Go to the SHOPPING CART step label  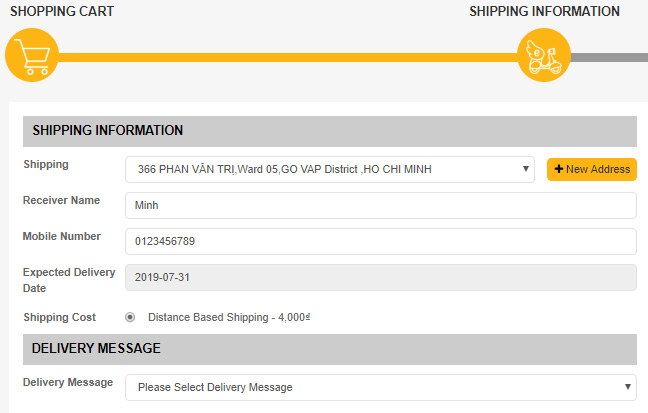[62, 11]
